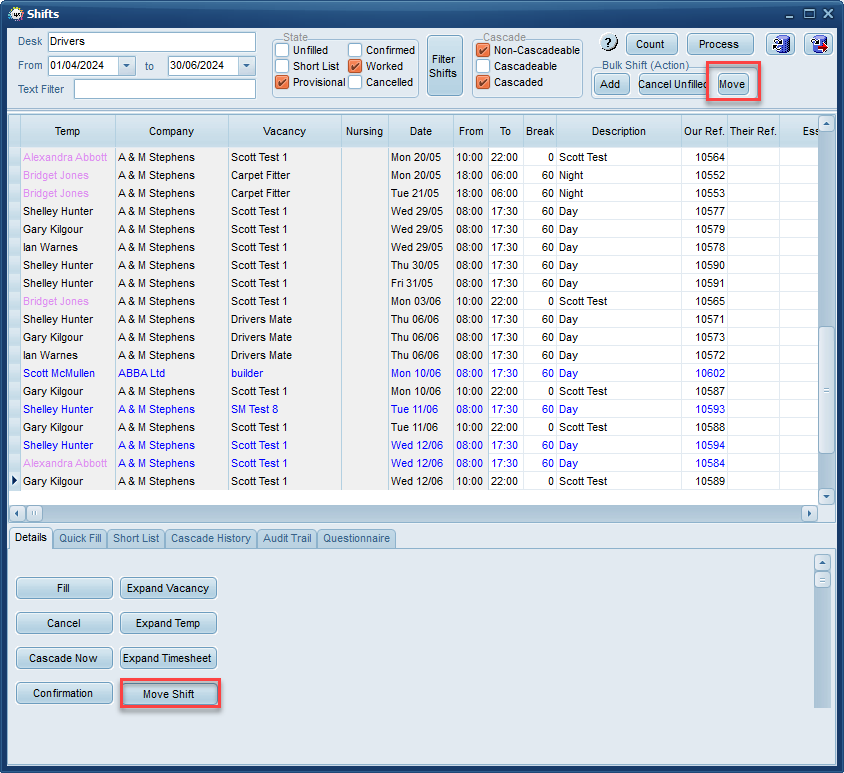The height and width of the screenshot is (773, 844).
Task: Click the vertical scrollbar thumb of table
Action: pos(826,390)
